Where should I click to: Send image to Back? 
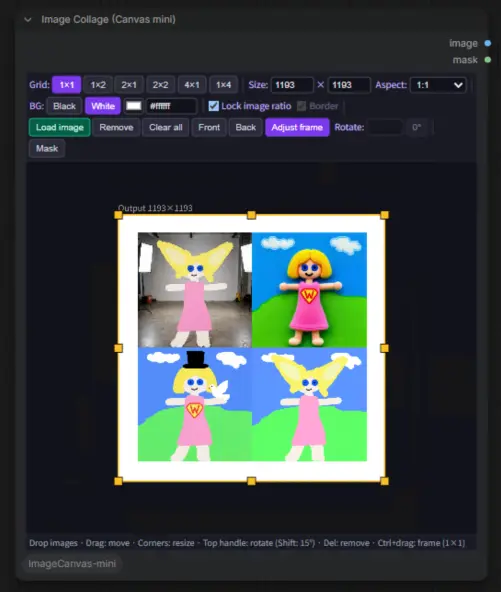pos(246,127)
